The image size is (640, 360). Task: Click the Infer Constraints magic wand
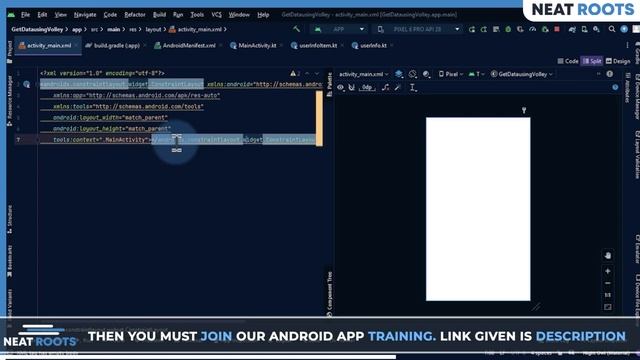point(398,87)
